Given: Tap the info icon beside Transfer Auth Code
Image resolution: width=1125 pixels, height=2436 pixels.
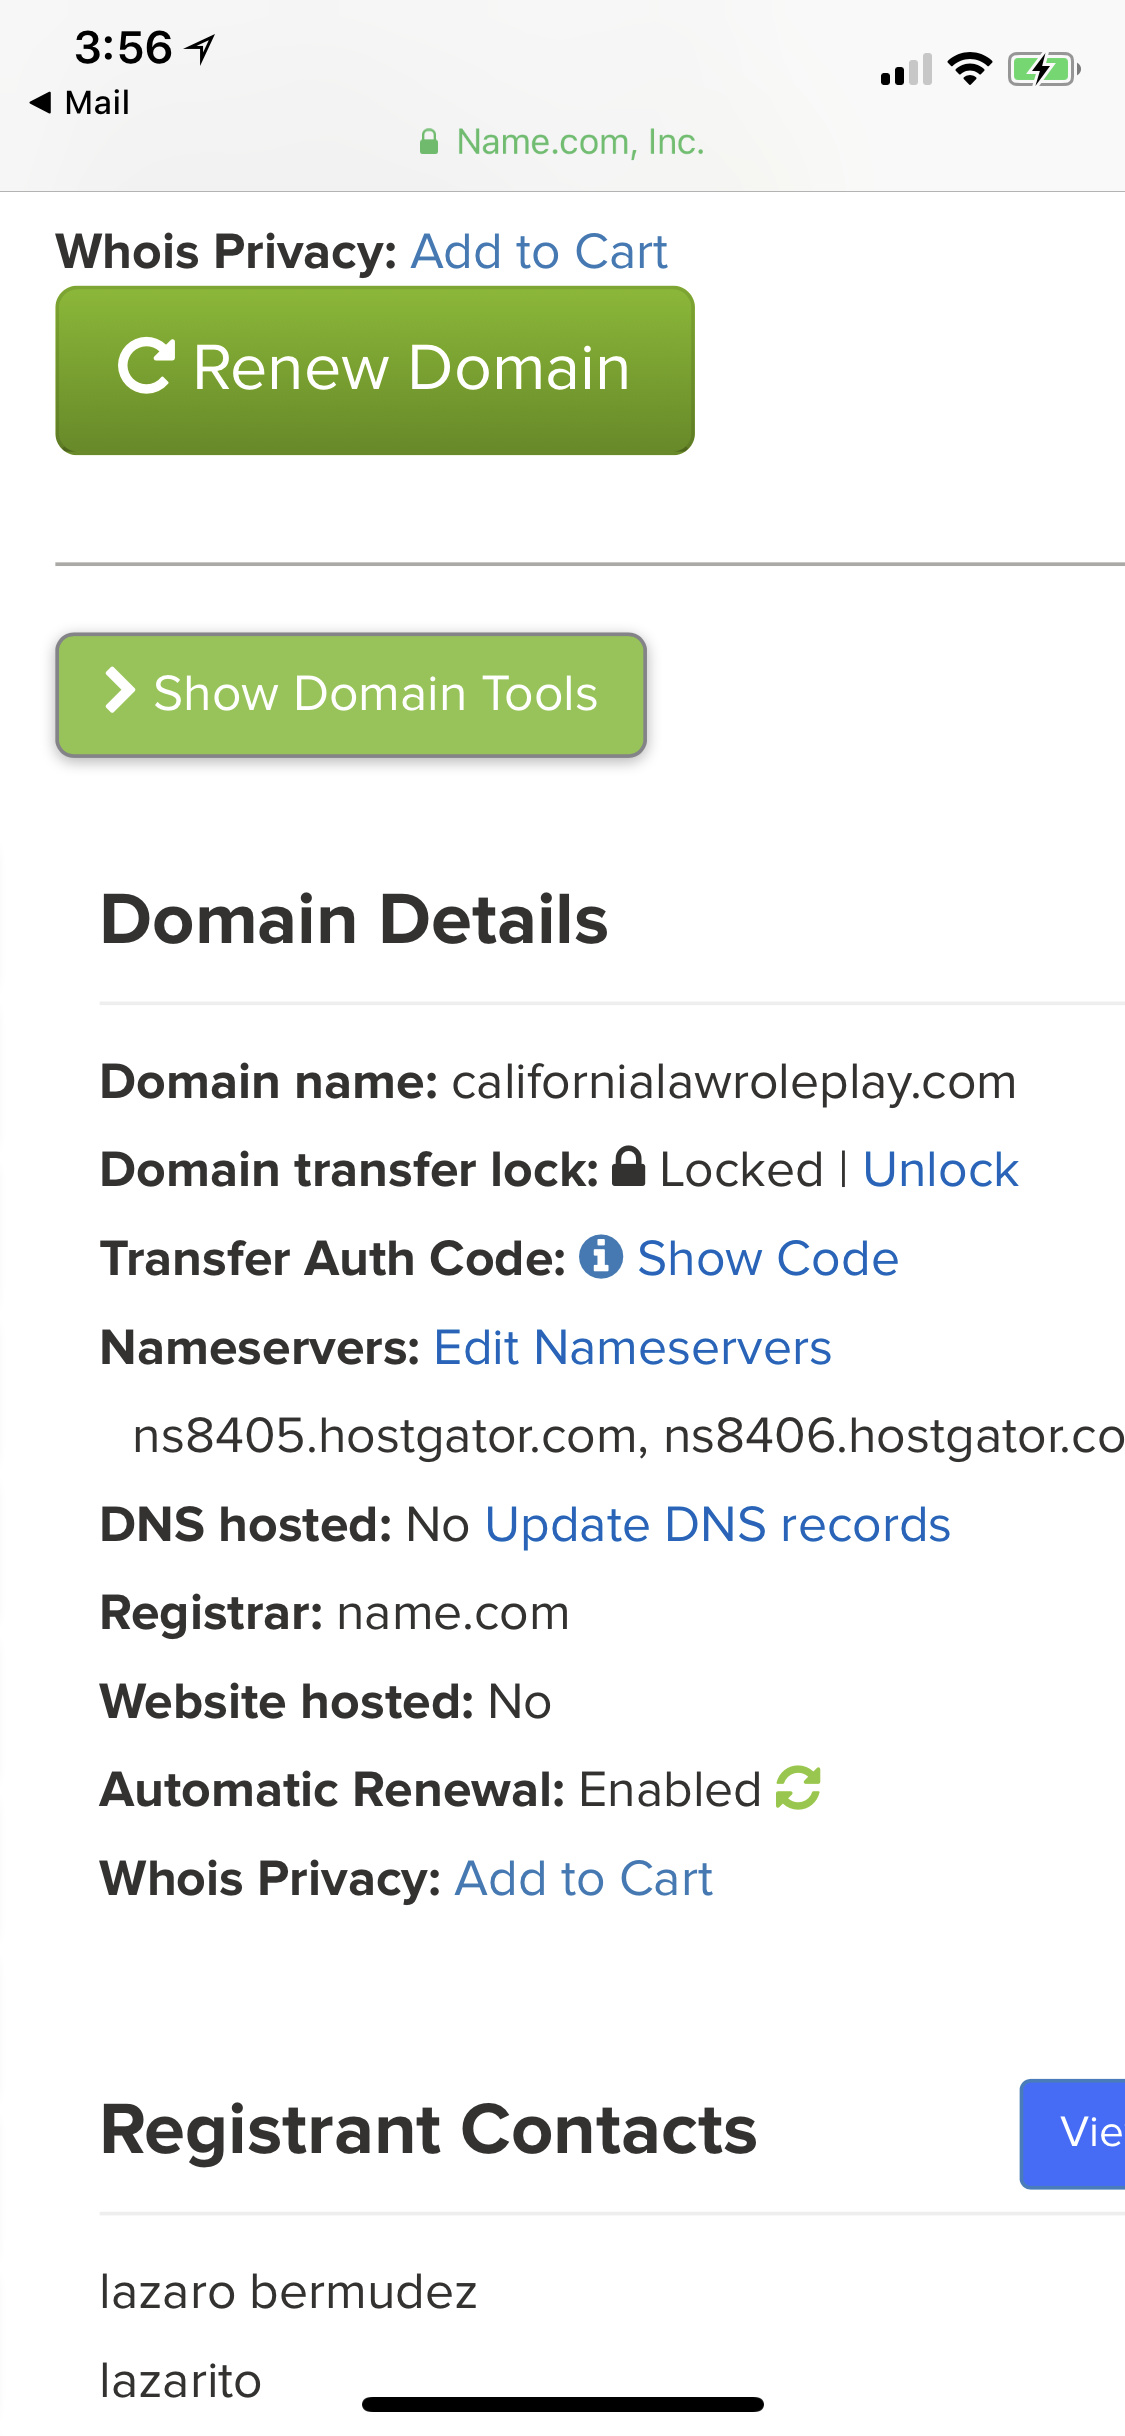Looking at the screenshot, I should [x=601, y=1256].
